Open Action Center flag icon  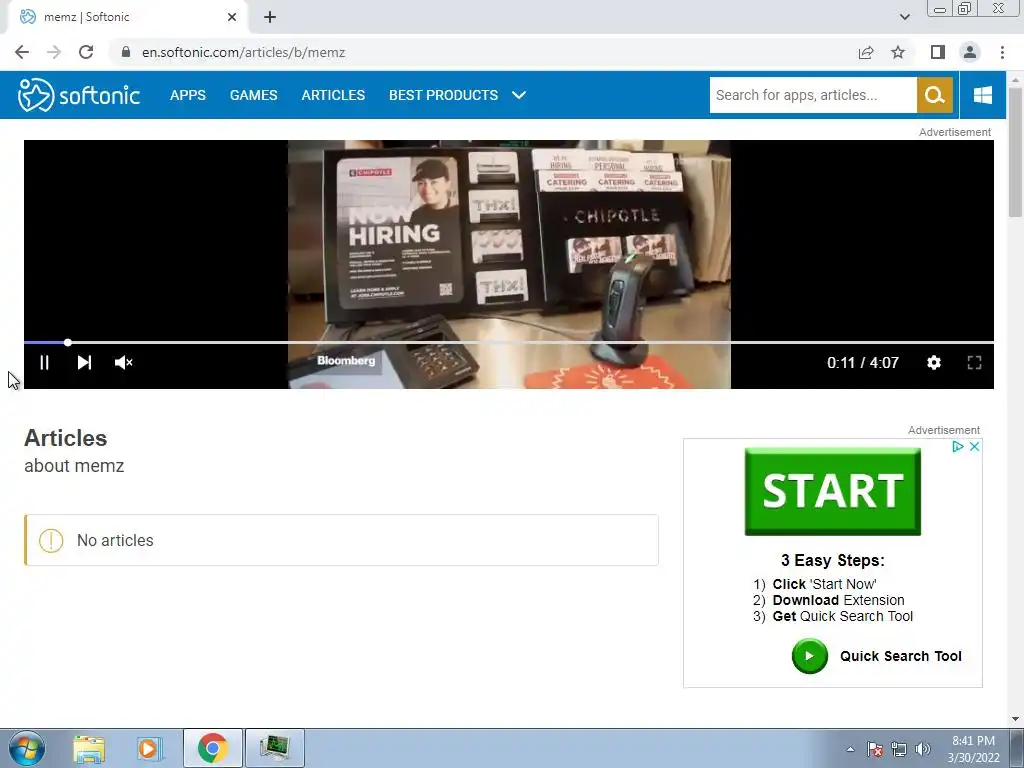(875, 749)
